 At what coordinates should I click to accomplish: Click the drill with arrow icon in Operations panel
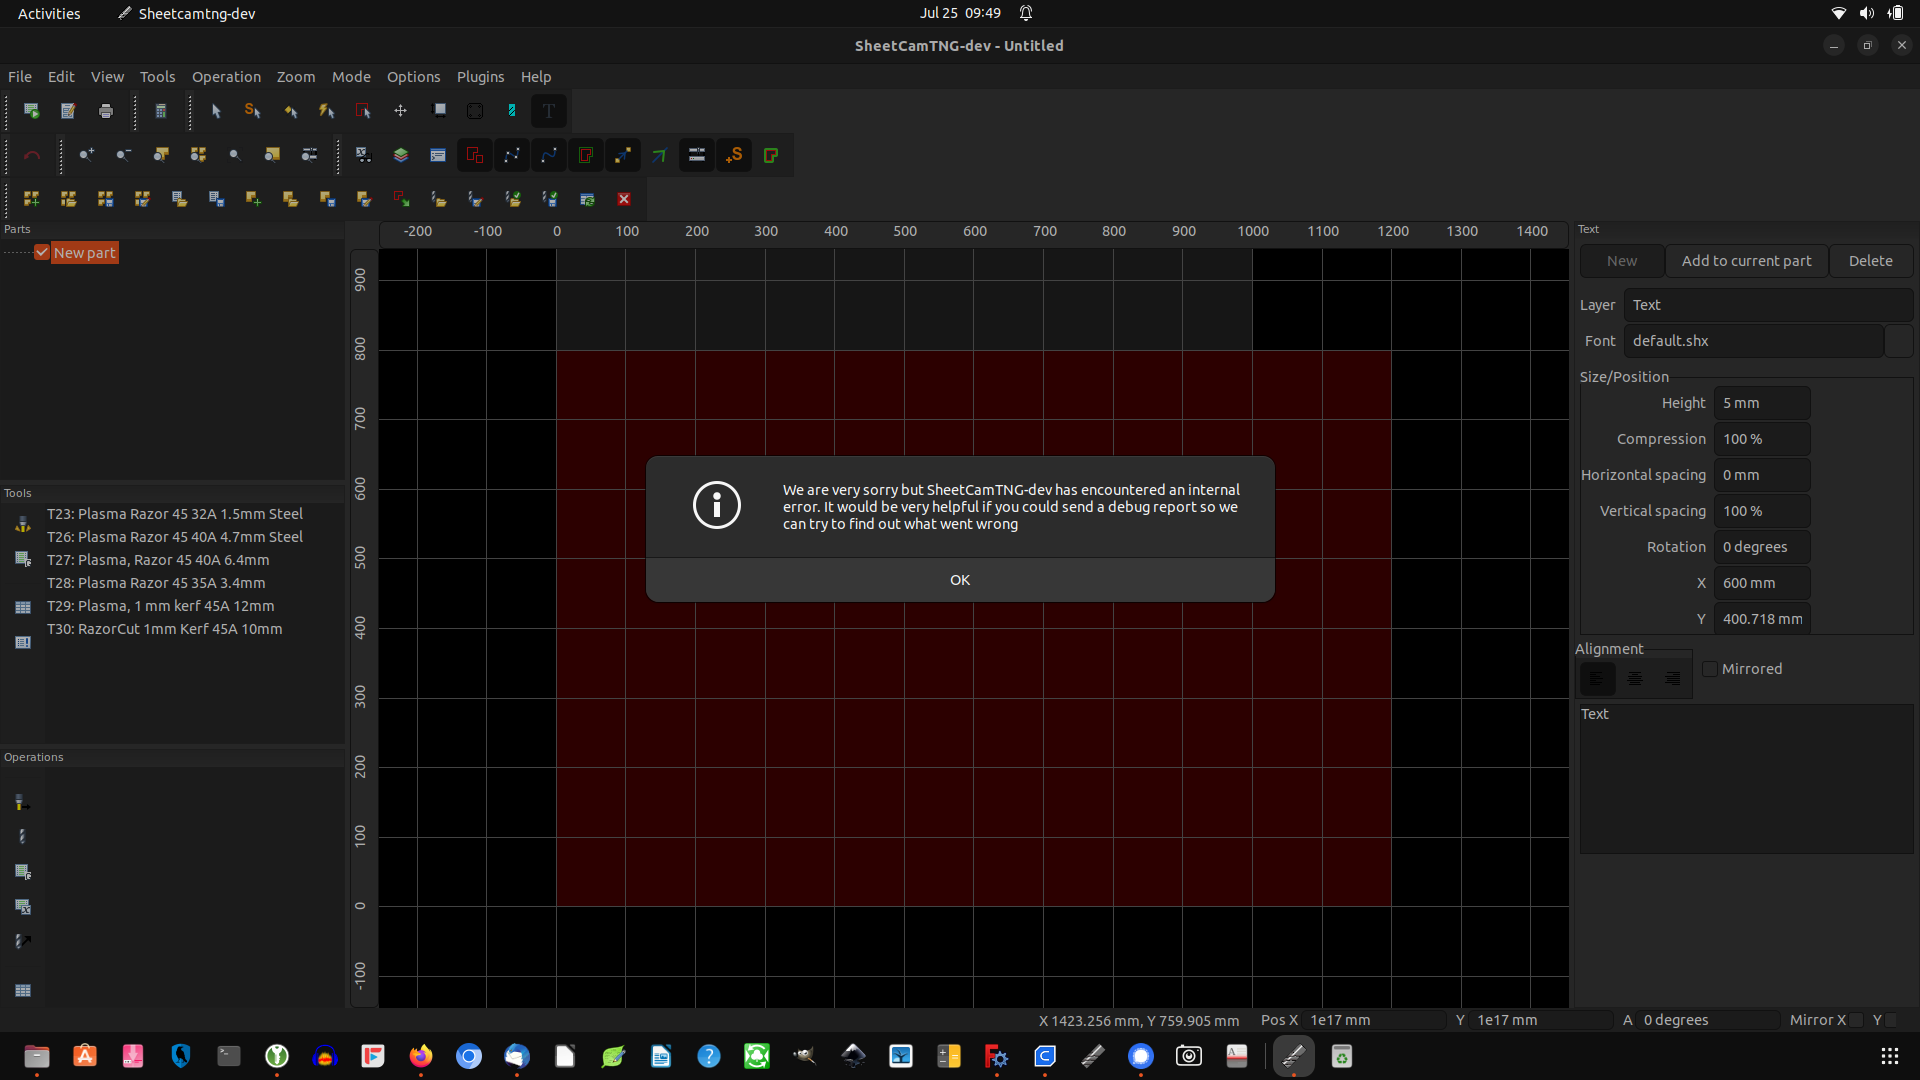click(23, 941)
